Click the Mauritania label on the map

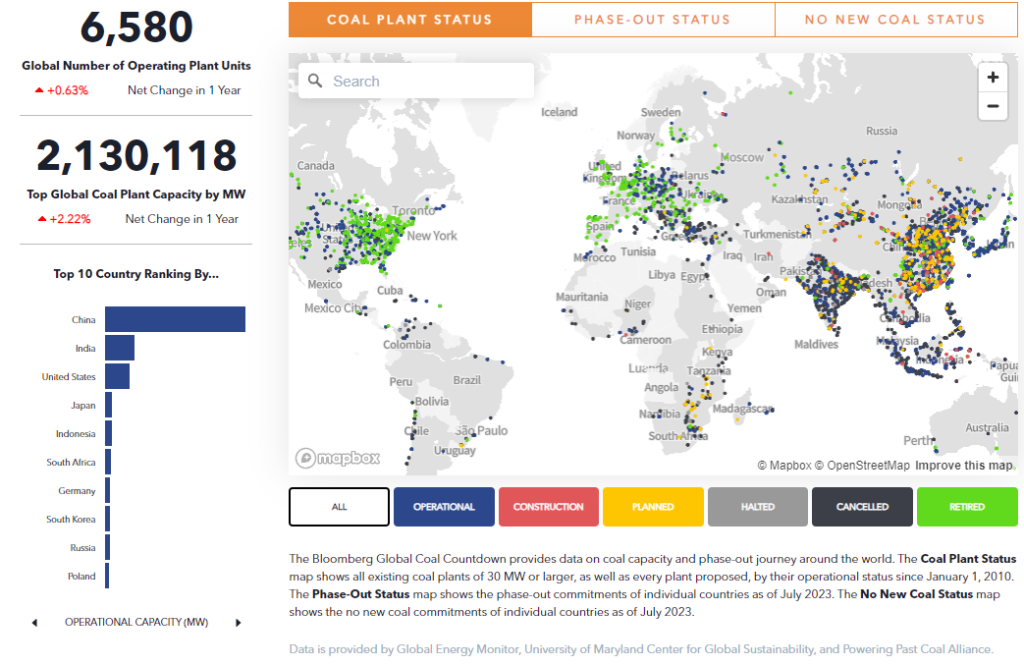[x=582, y=297]
